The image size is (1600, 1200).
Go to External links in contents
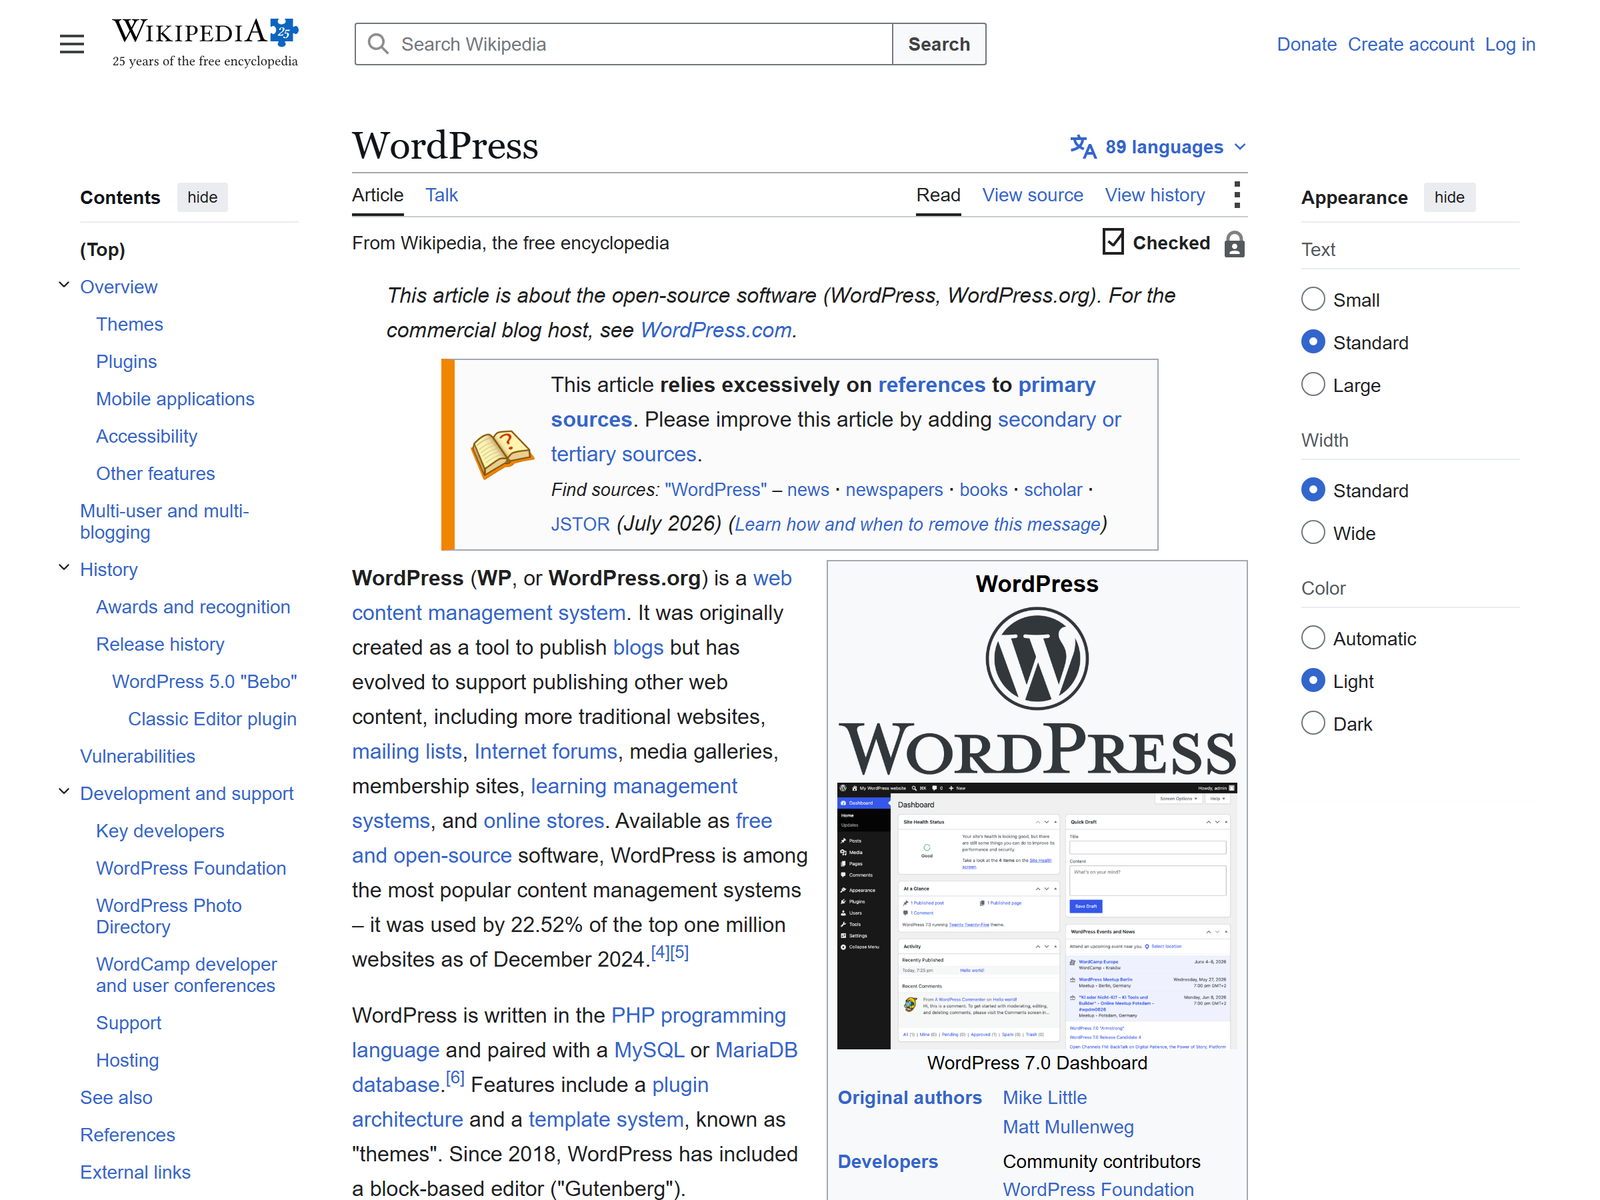[x=135, y=1172]
